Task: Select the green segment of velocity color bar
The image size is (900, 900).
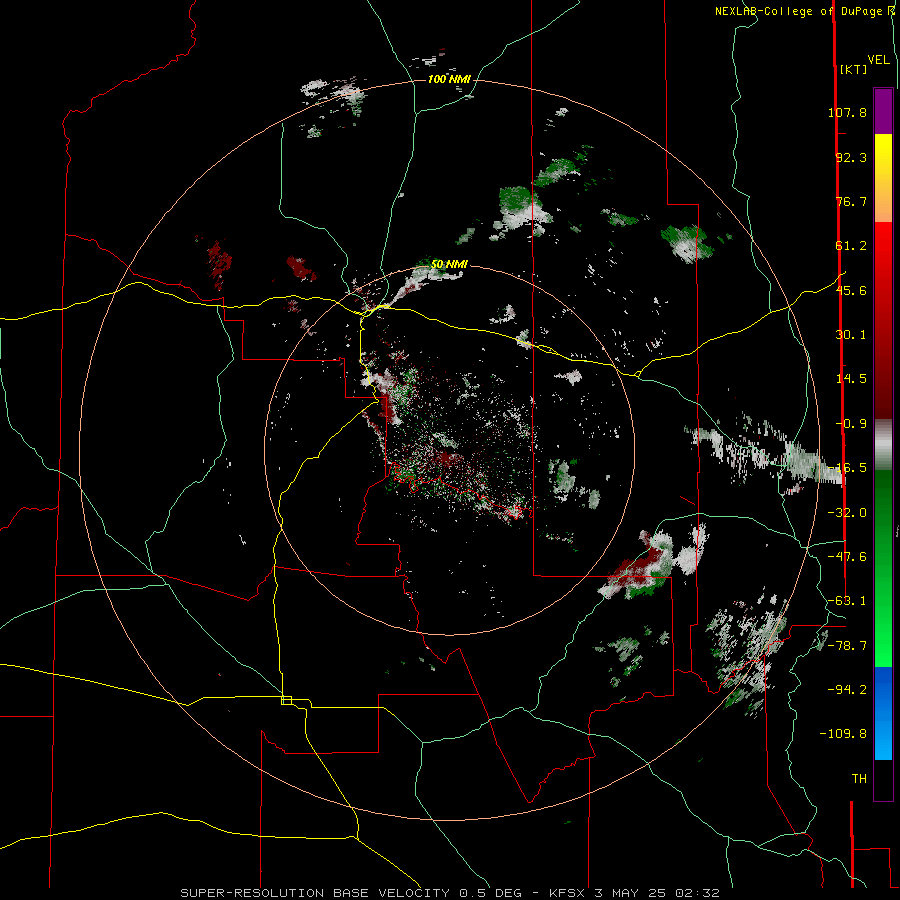Action: (883, 568)
